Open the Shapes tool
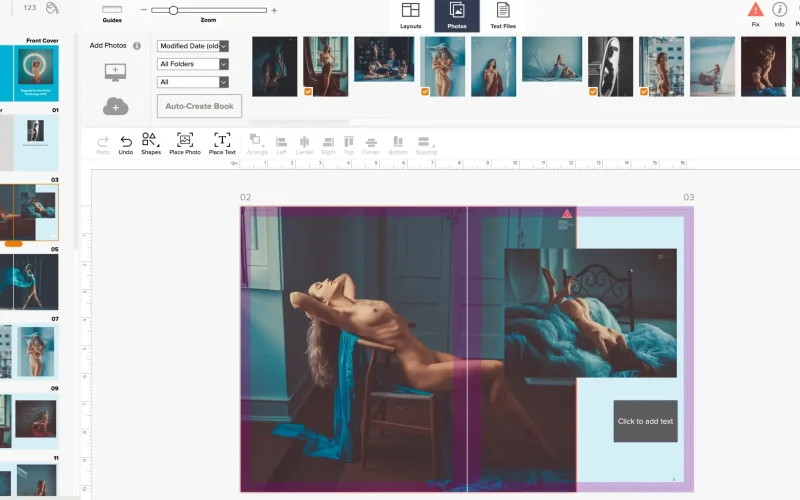Image resolution: width=800 pixels, height=500 pixels. coord(150,140)
